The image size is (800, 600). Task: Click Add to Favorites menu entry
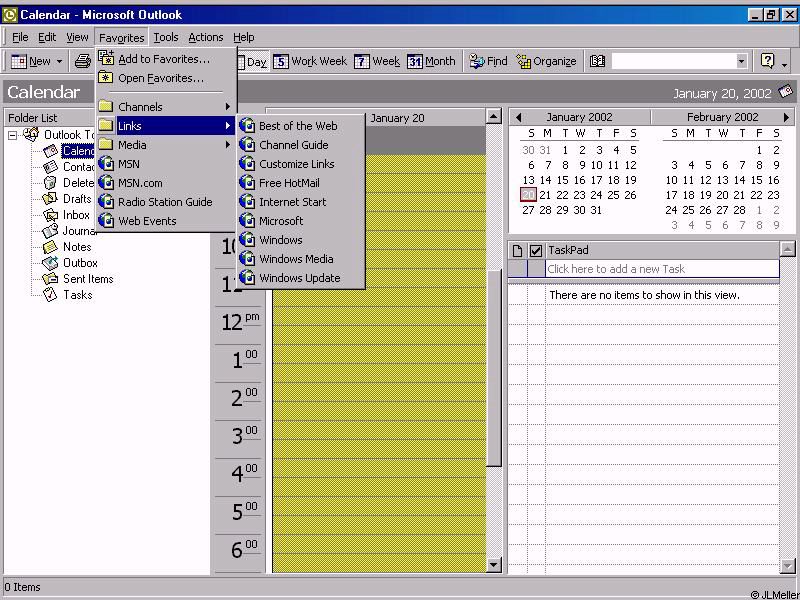tap(163, 59)
